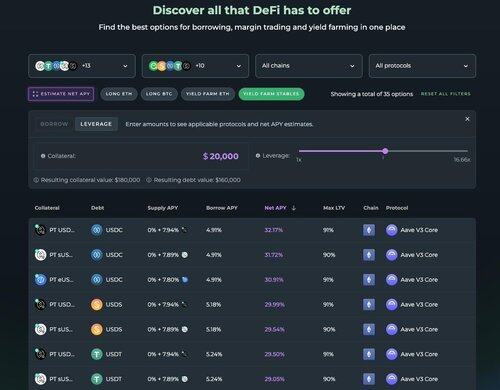This screenshot has width=500, height=390.
Task: Click USDC icon in 31.72% row
Action: tap(97, 255)
